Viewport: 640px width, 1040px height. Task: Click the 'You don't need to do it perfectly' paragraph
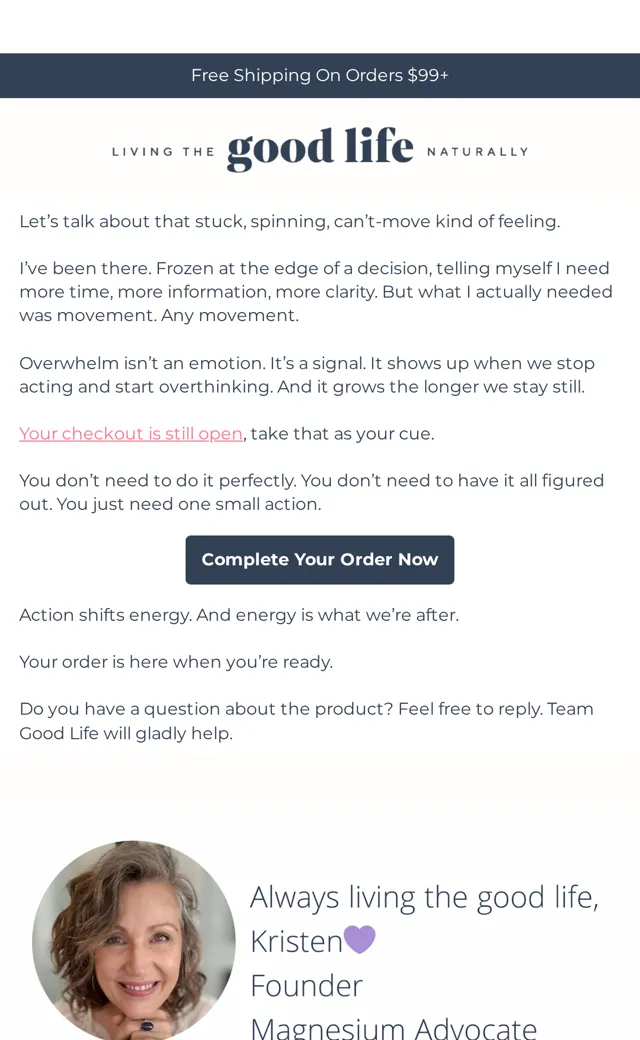click(312, 492)
